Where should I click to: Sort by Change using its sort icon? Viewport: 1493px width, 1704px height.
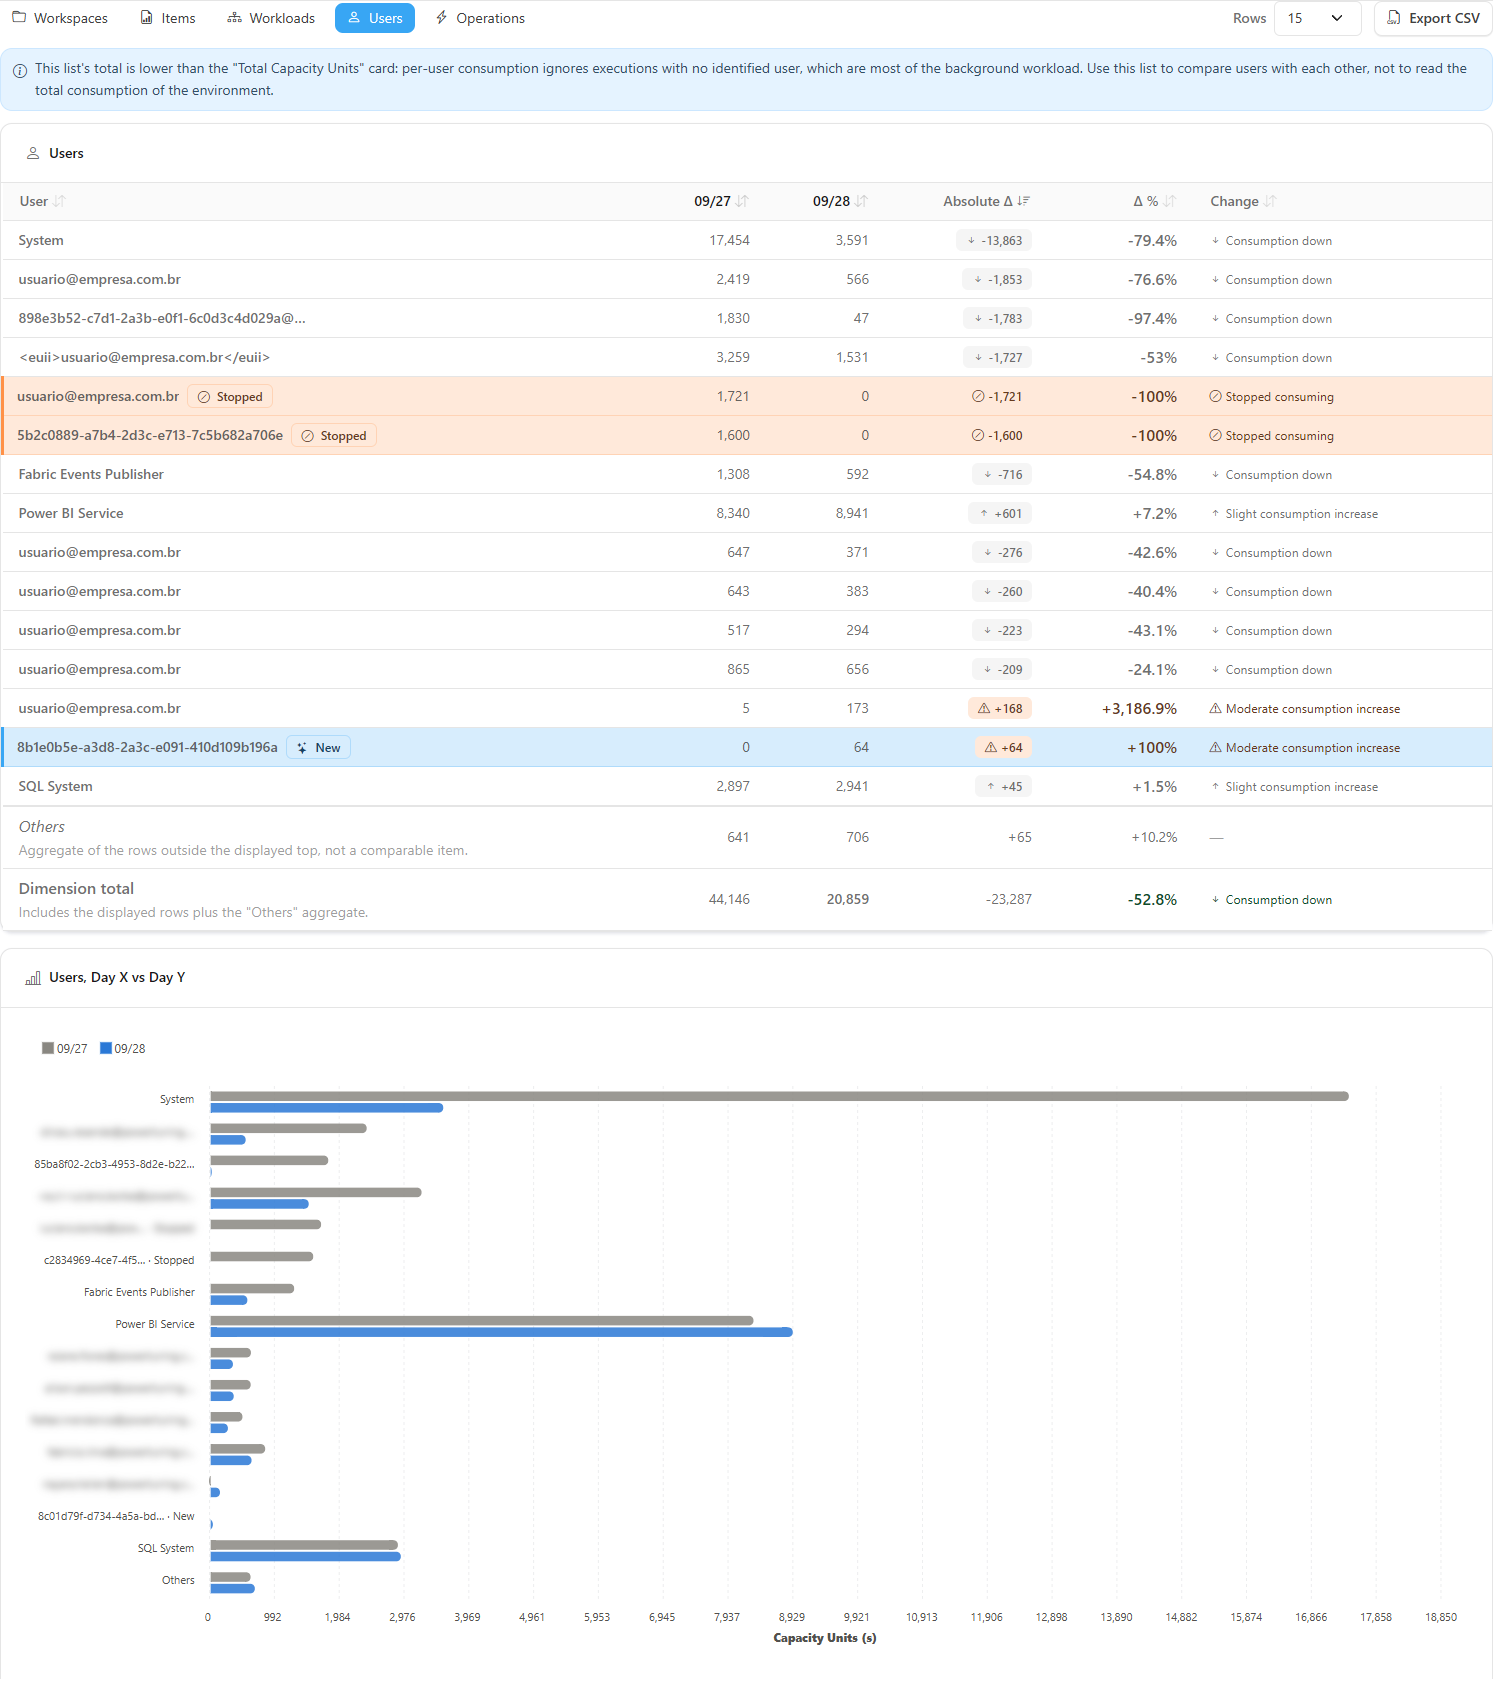1270,201
